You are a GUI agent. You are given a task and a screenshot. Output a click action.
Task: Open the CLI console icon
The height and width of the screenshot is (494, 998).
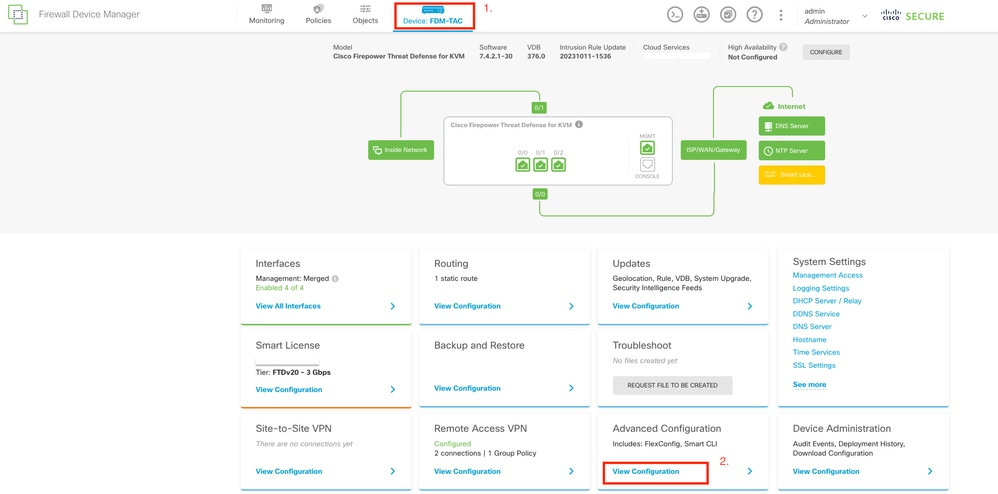click(675, 15)
